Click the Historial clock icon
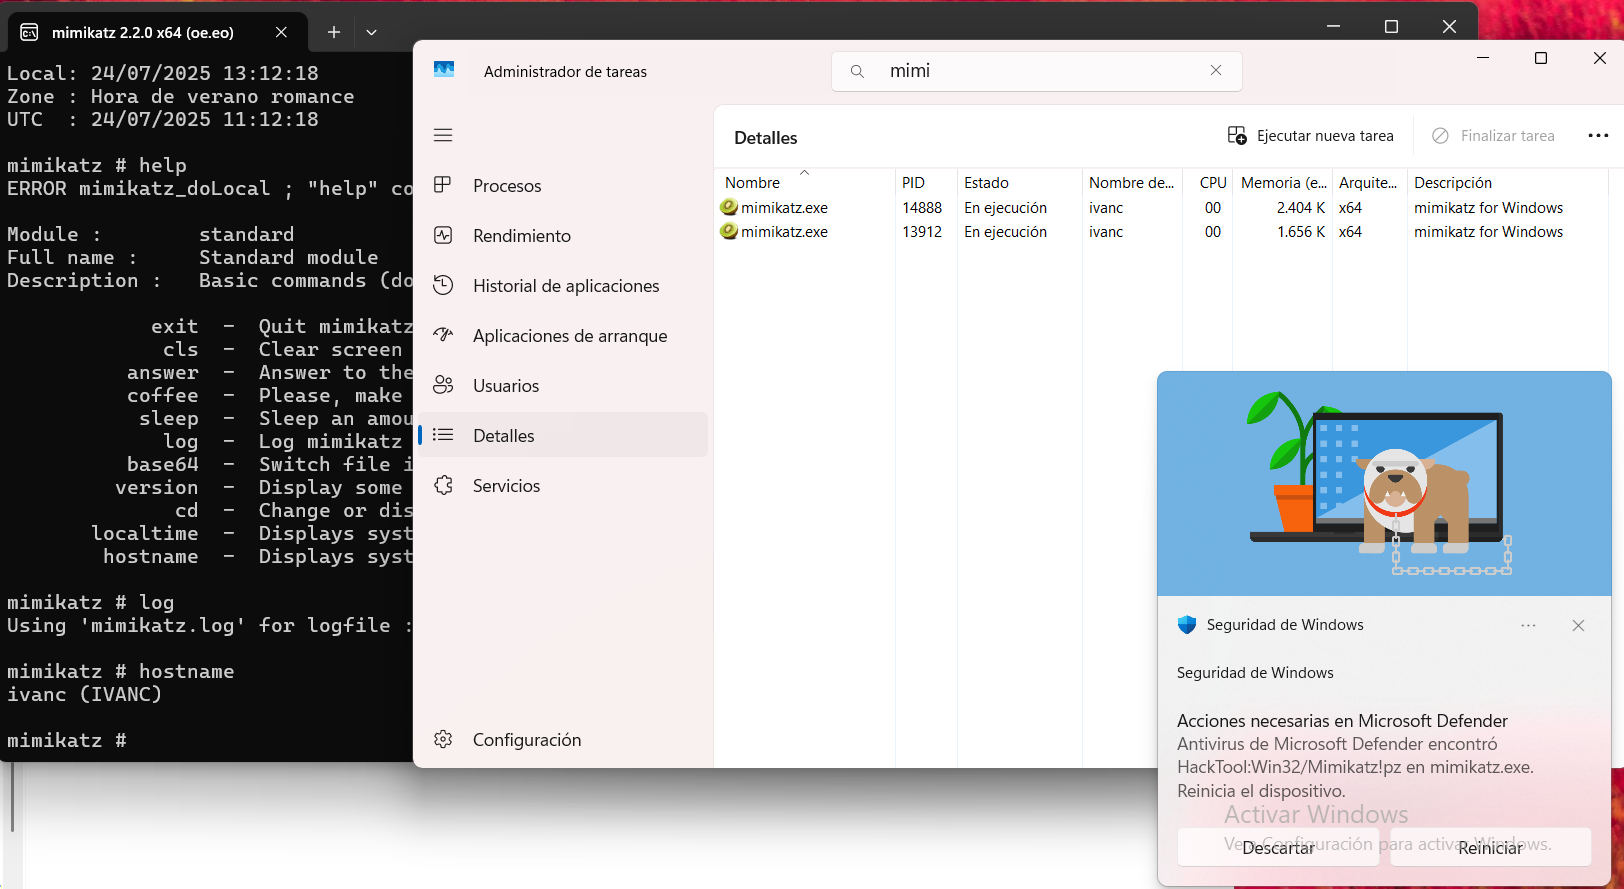Viewport: 1624px width, 889px height. coord(443,285)
